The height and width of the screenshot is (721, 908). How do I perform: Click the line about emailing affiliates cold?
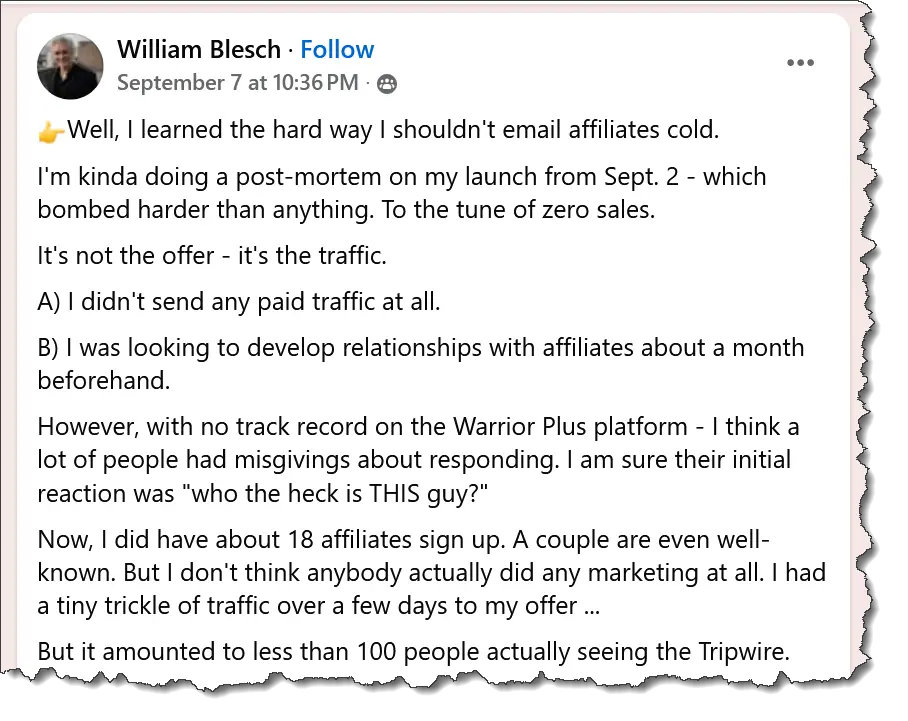392,131
